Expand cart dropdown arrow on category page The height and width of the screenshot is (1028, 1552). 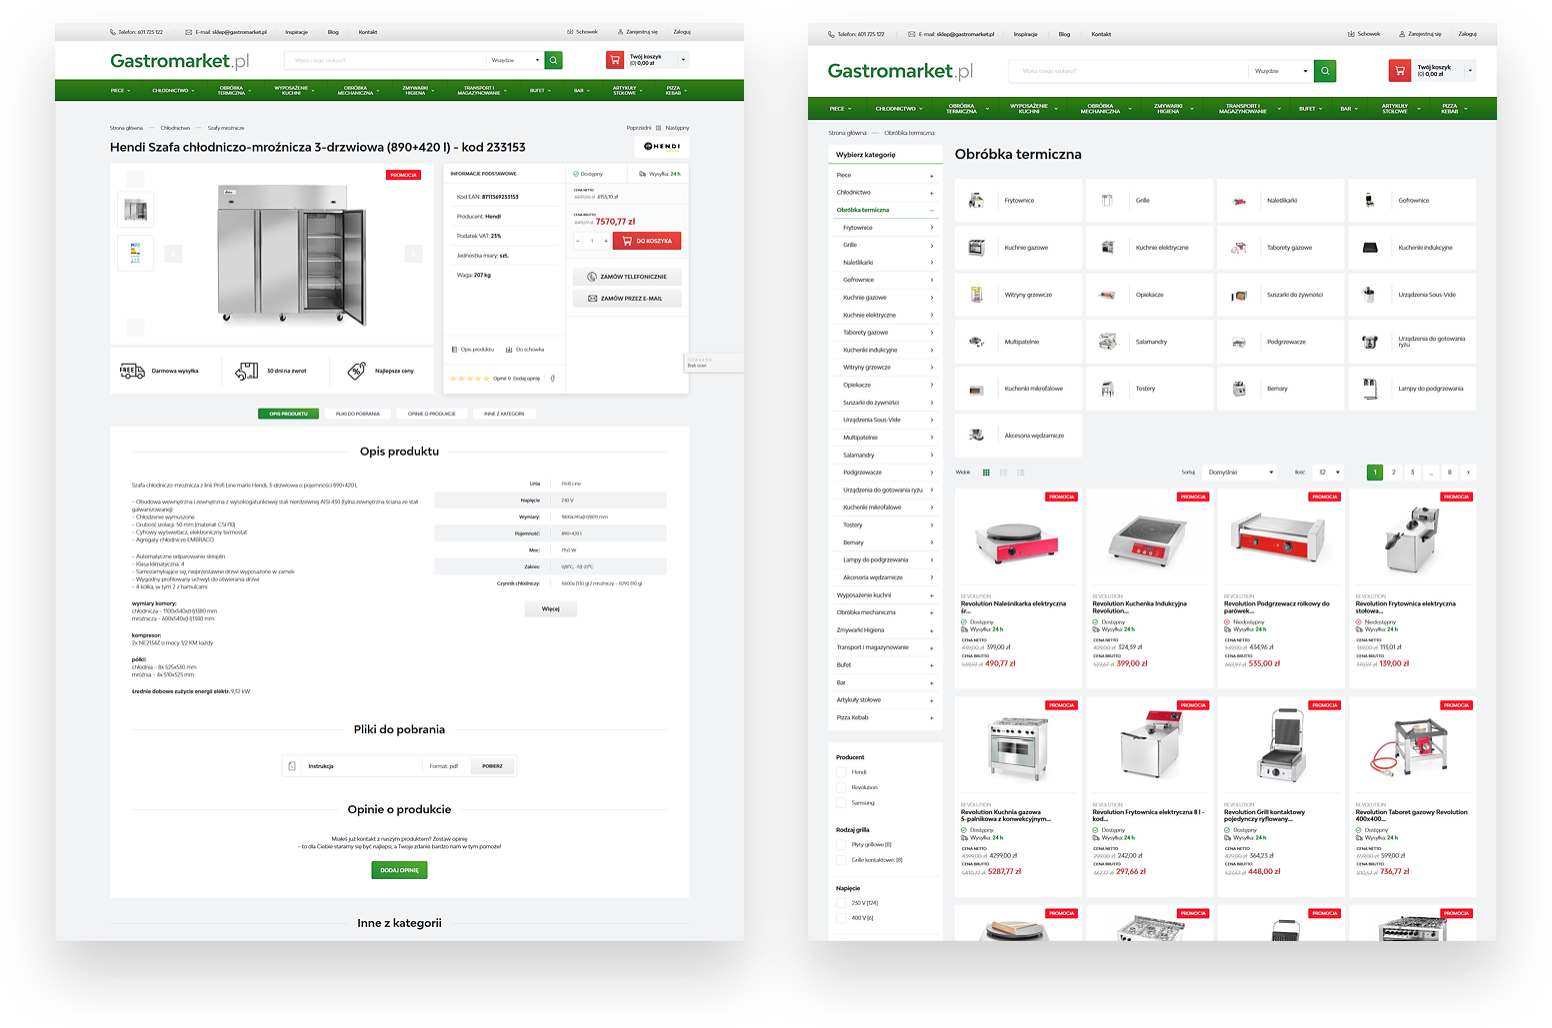pos(1470,71)
